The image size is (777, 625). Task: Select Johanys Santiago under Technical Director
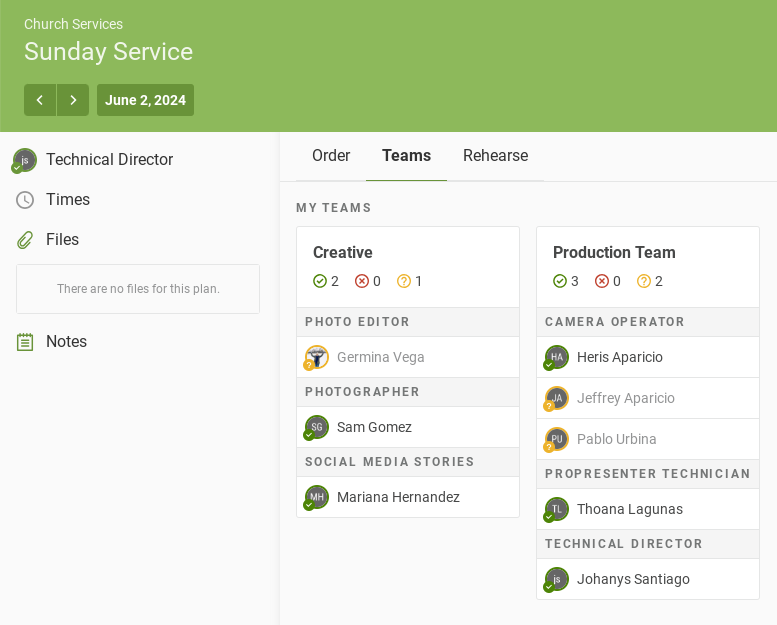tap(633, 579)
